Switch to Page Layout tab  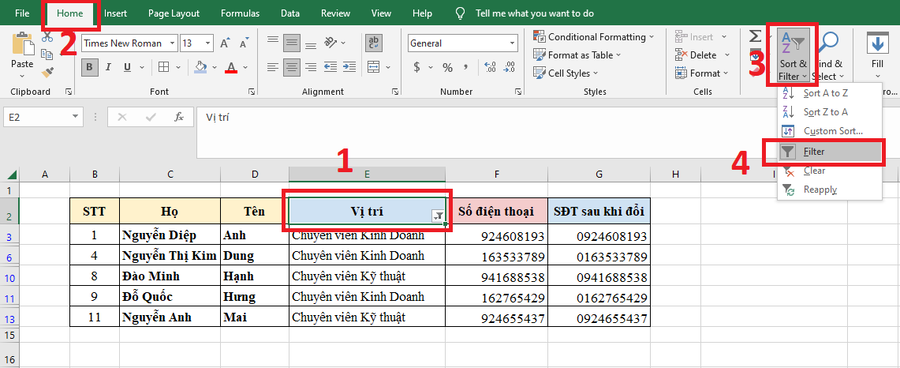173,13
